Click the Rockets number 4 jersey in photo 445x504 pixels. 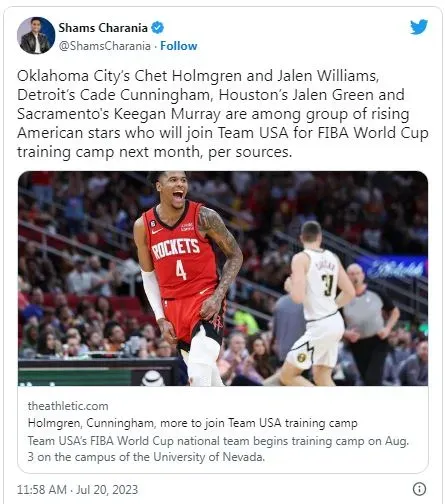click(x=180, y=257)
